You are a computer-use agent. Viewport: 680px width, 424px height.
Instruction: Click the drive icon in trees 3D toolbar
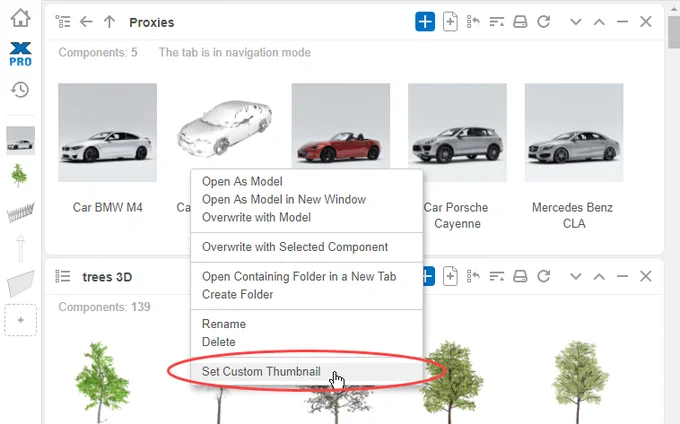pyautogui.click(x=520, y=276)
